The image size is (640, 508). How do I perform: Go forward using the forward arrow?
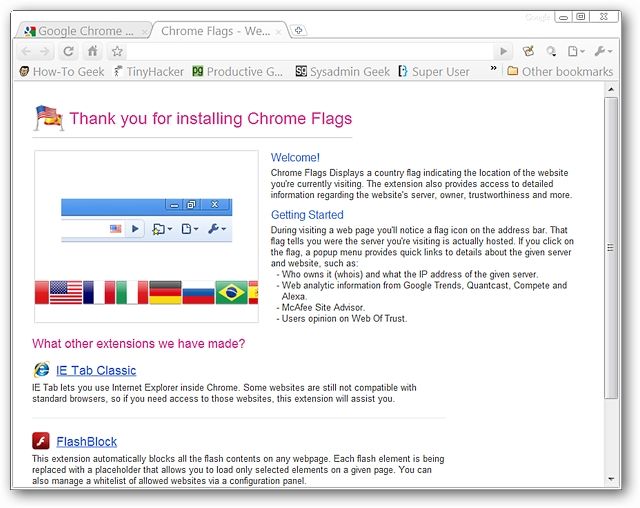pyautogui.click(x=44, y=51)
